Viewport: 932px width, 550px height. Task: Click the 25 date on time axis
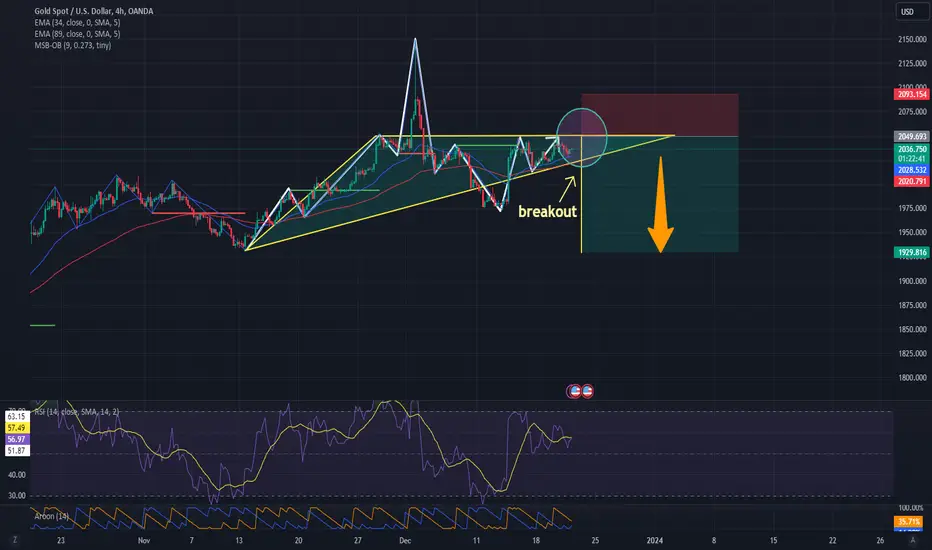click(595, 540)
